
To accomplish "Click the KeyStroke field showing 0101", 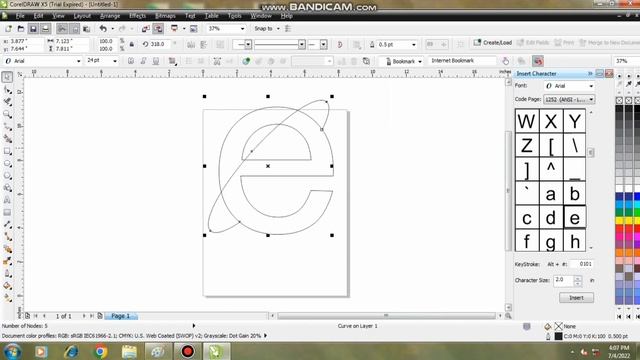I will pyautogui.click(x=582, y=264).
